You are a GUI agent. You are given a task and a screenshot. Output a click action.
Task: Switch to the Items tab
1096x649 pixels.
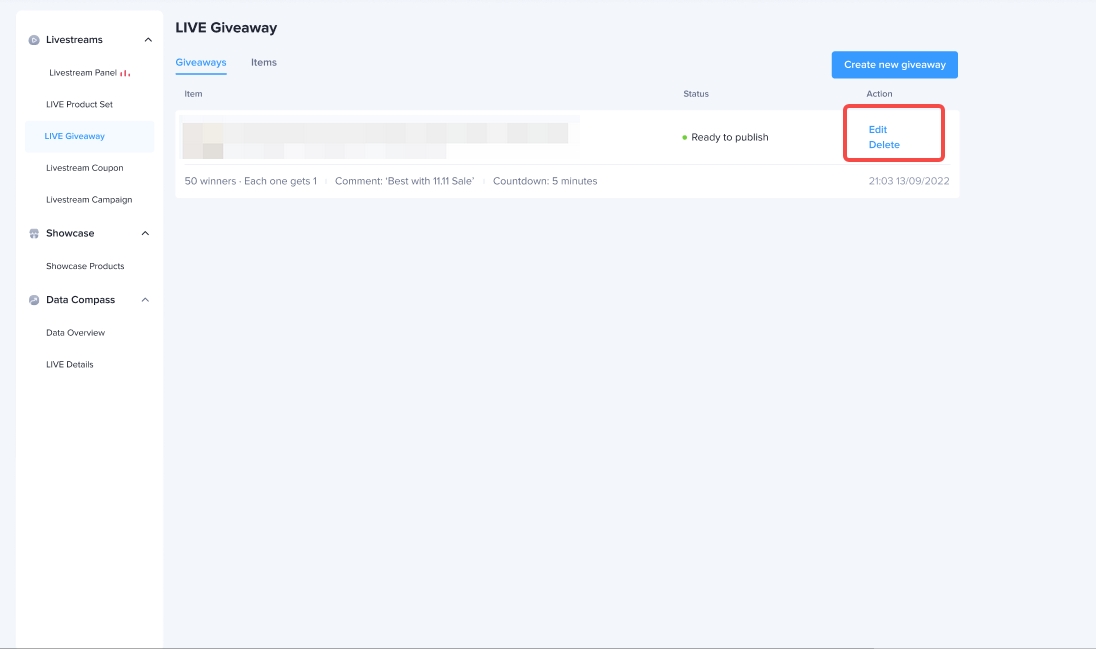(264, 63)
